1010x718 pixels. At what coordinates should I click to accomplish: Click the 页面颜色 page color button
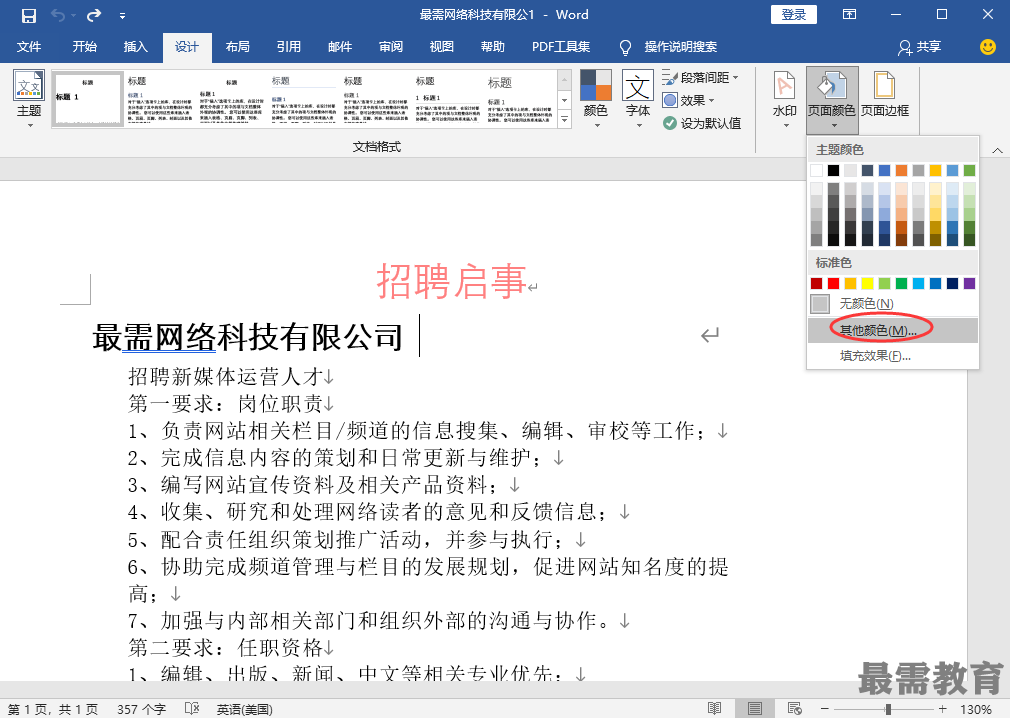832,99
